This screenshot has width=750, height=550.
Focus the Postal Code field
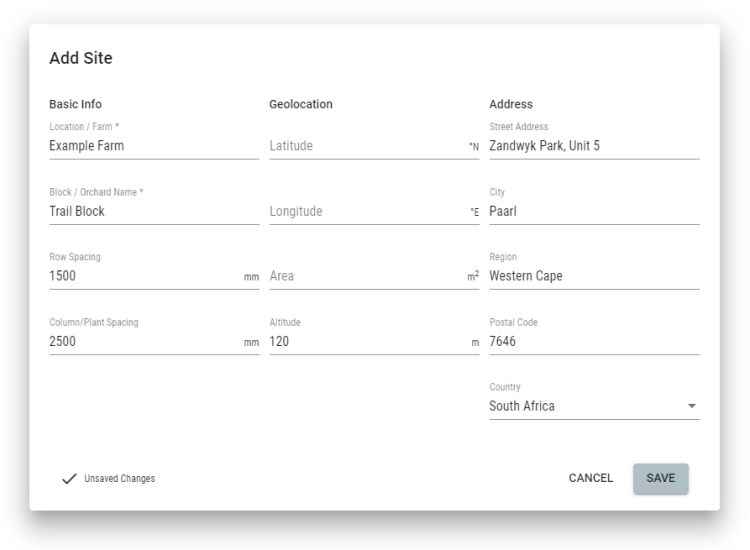click(593, 341)
